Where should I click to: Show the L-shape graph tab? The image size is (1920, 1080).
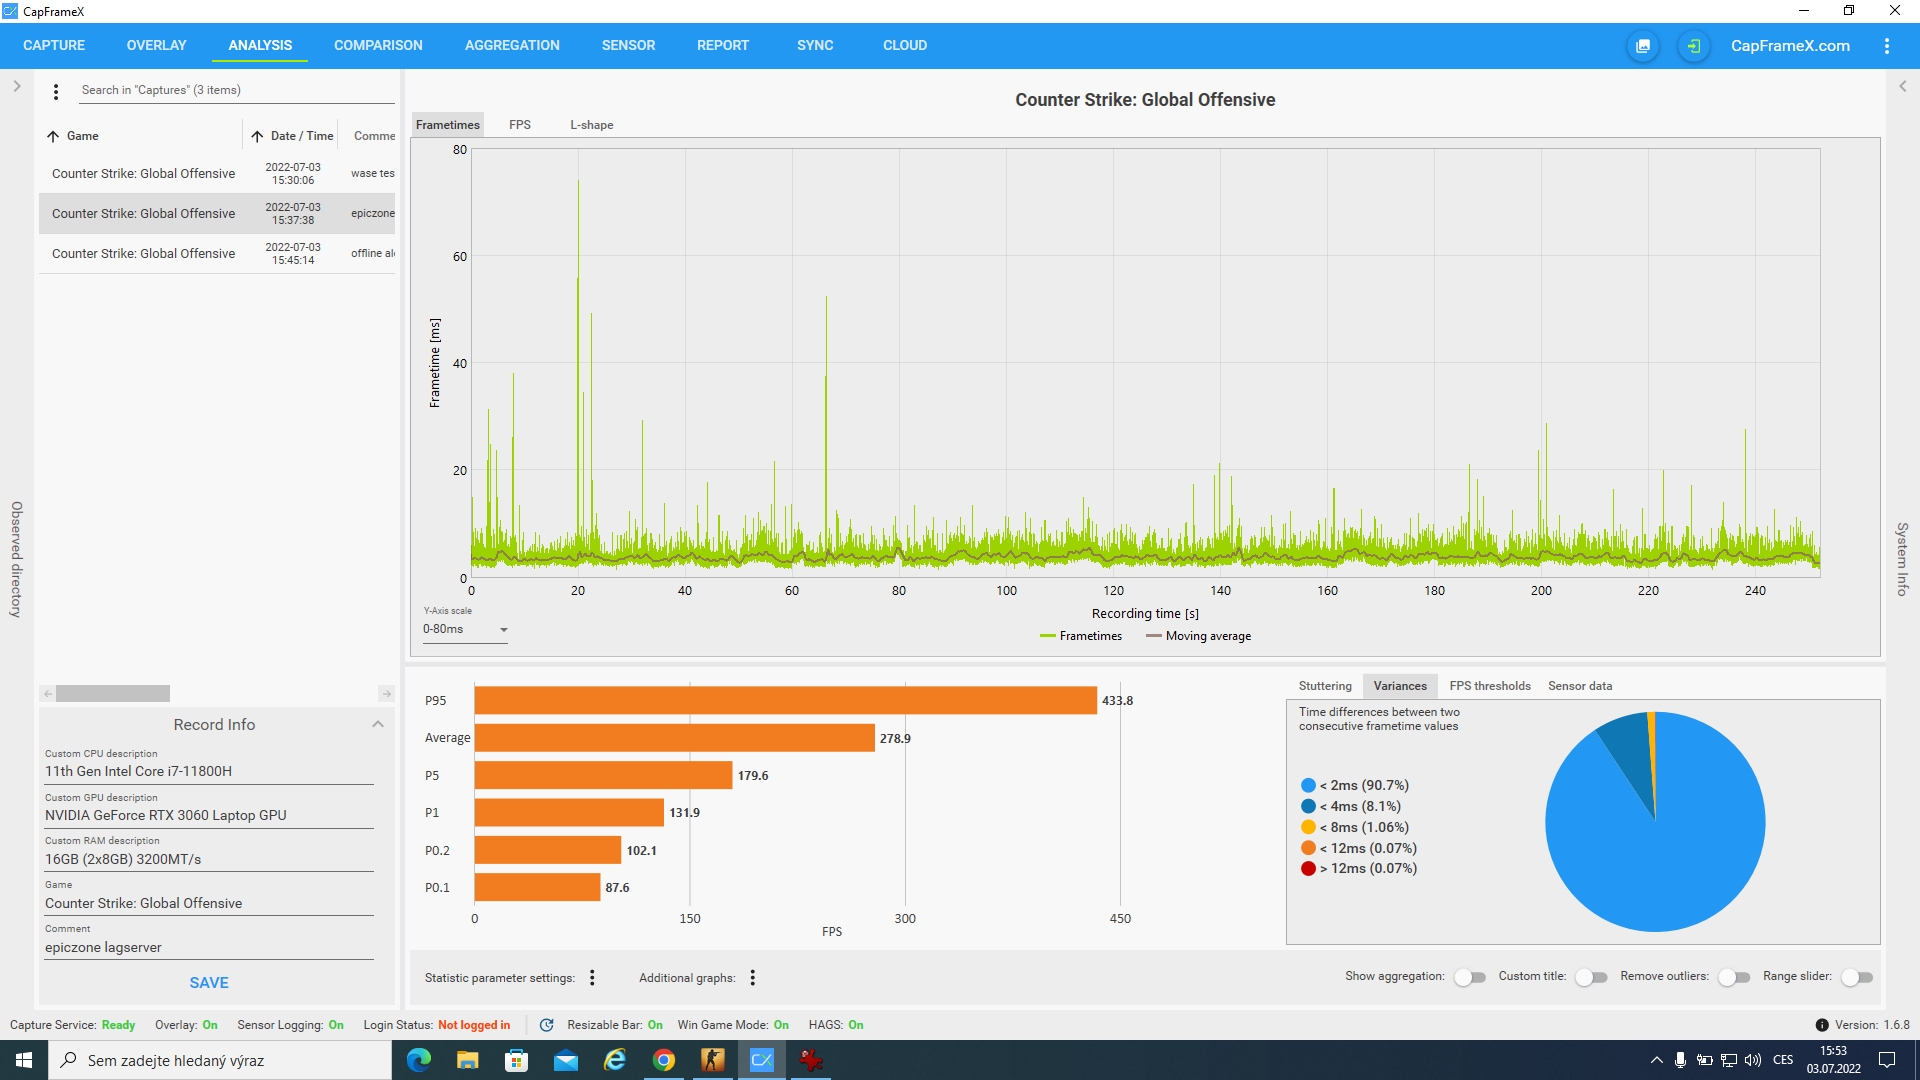click(x=592, y=125)
